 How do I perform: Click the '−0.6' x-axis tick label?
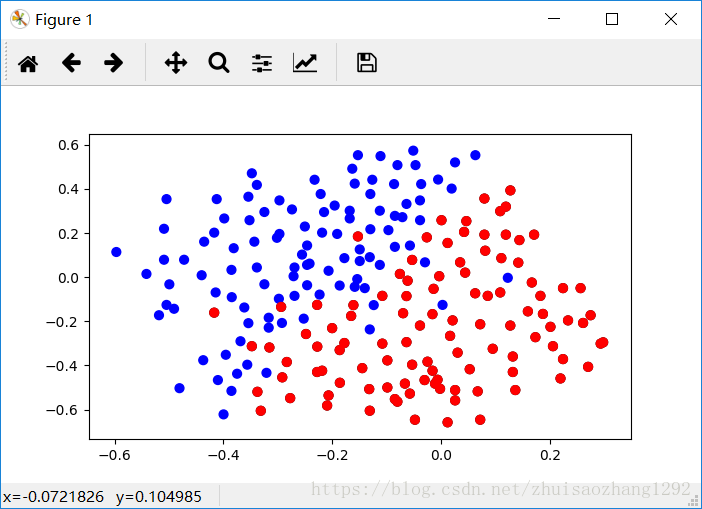point(115,455)
